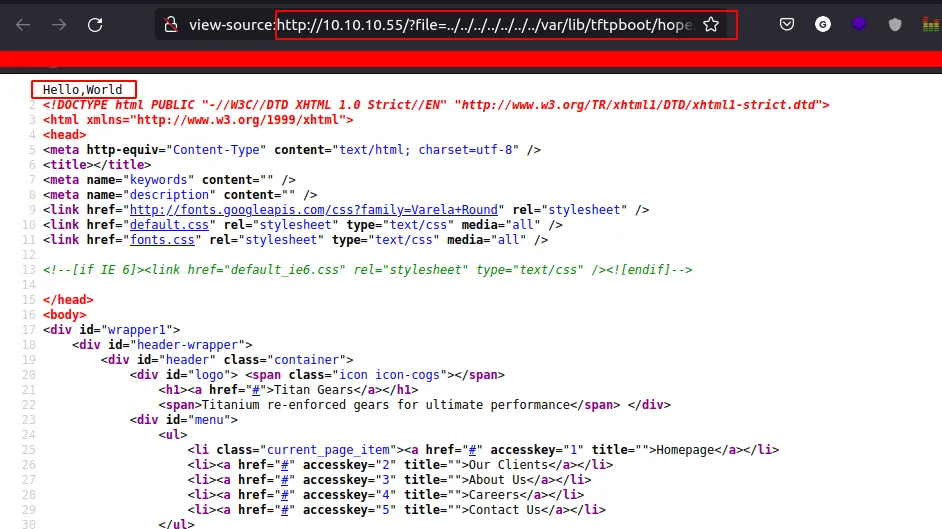Viewport: 942px width, 529px height.
Task: Open the gray shield extension
Action: pos(895,25)
